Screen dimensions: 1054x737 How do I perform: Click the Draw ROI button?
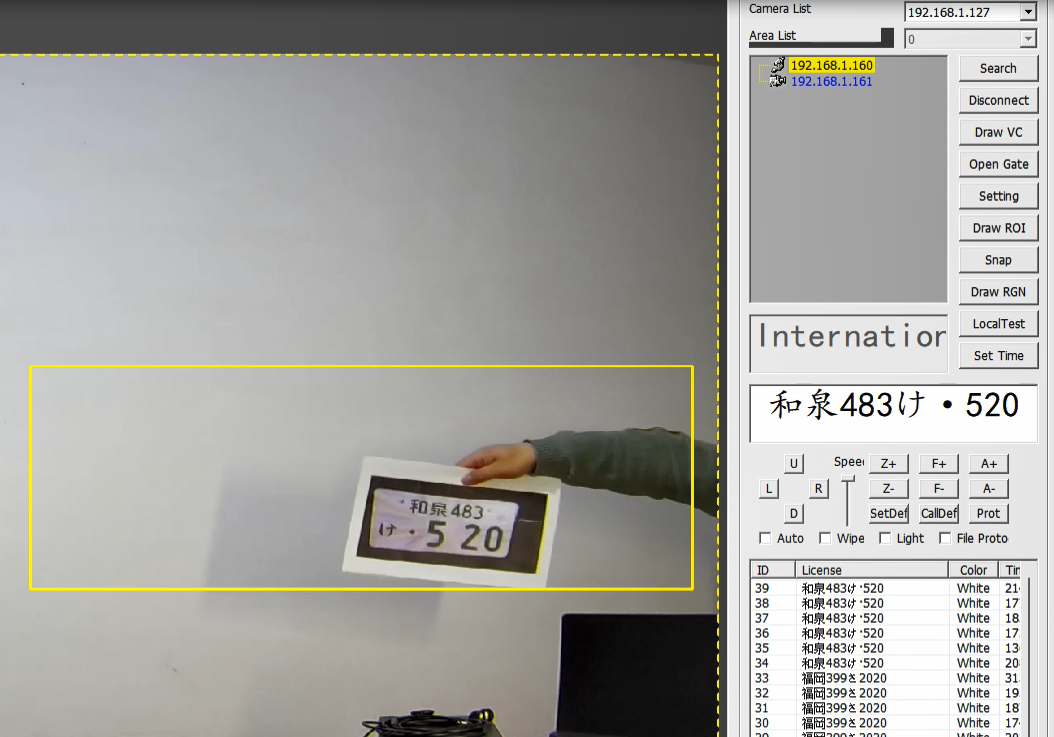pos(998,228)
